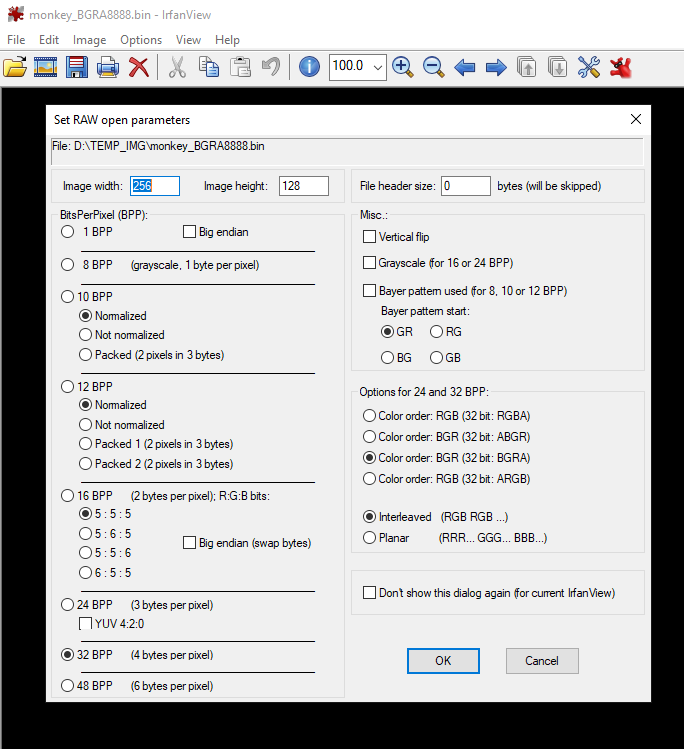The width and height of the screenshot is (684, 749).
Task: Choose Planar color layout option
Action: [x=370, y=538]
